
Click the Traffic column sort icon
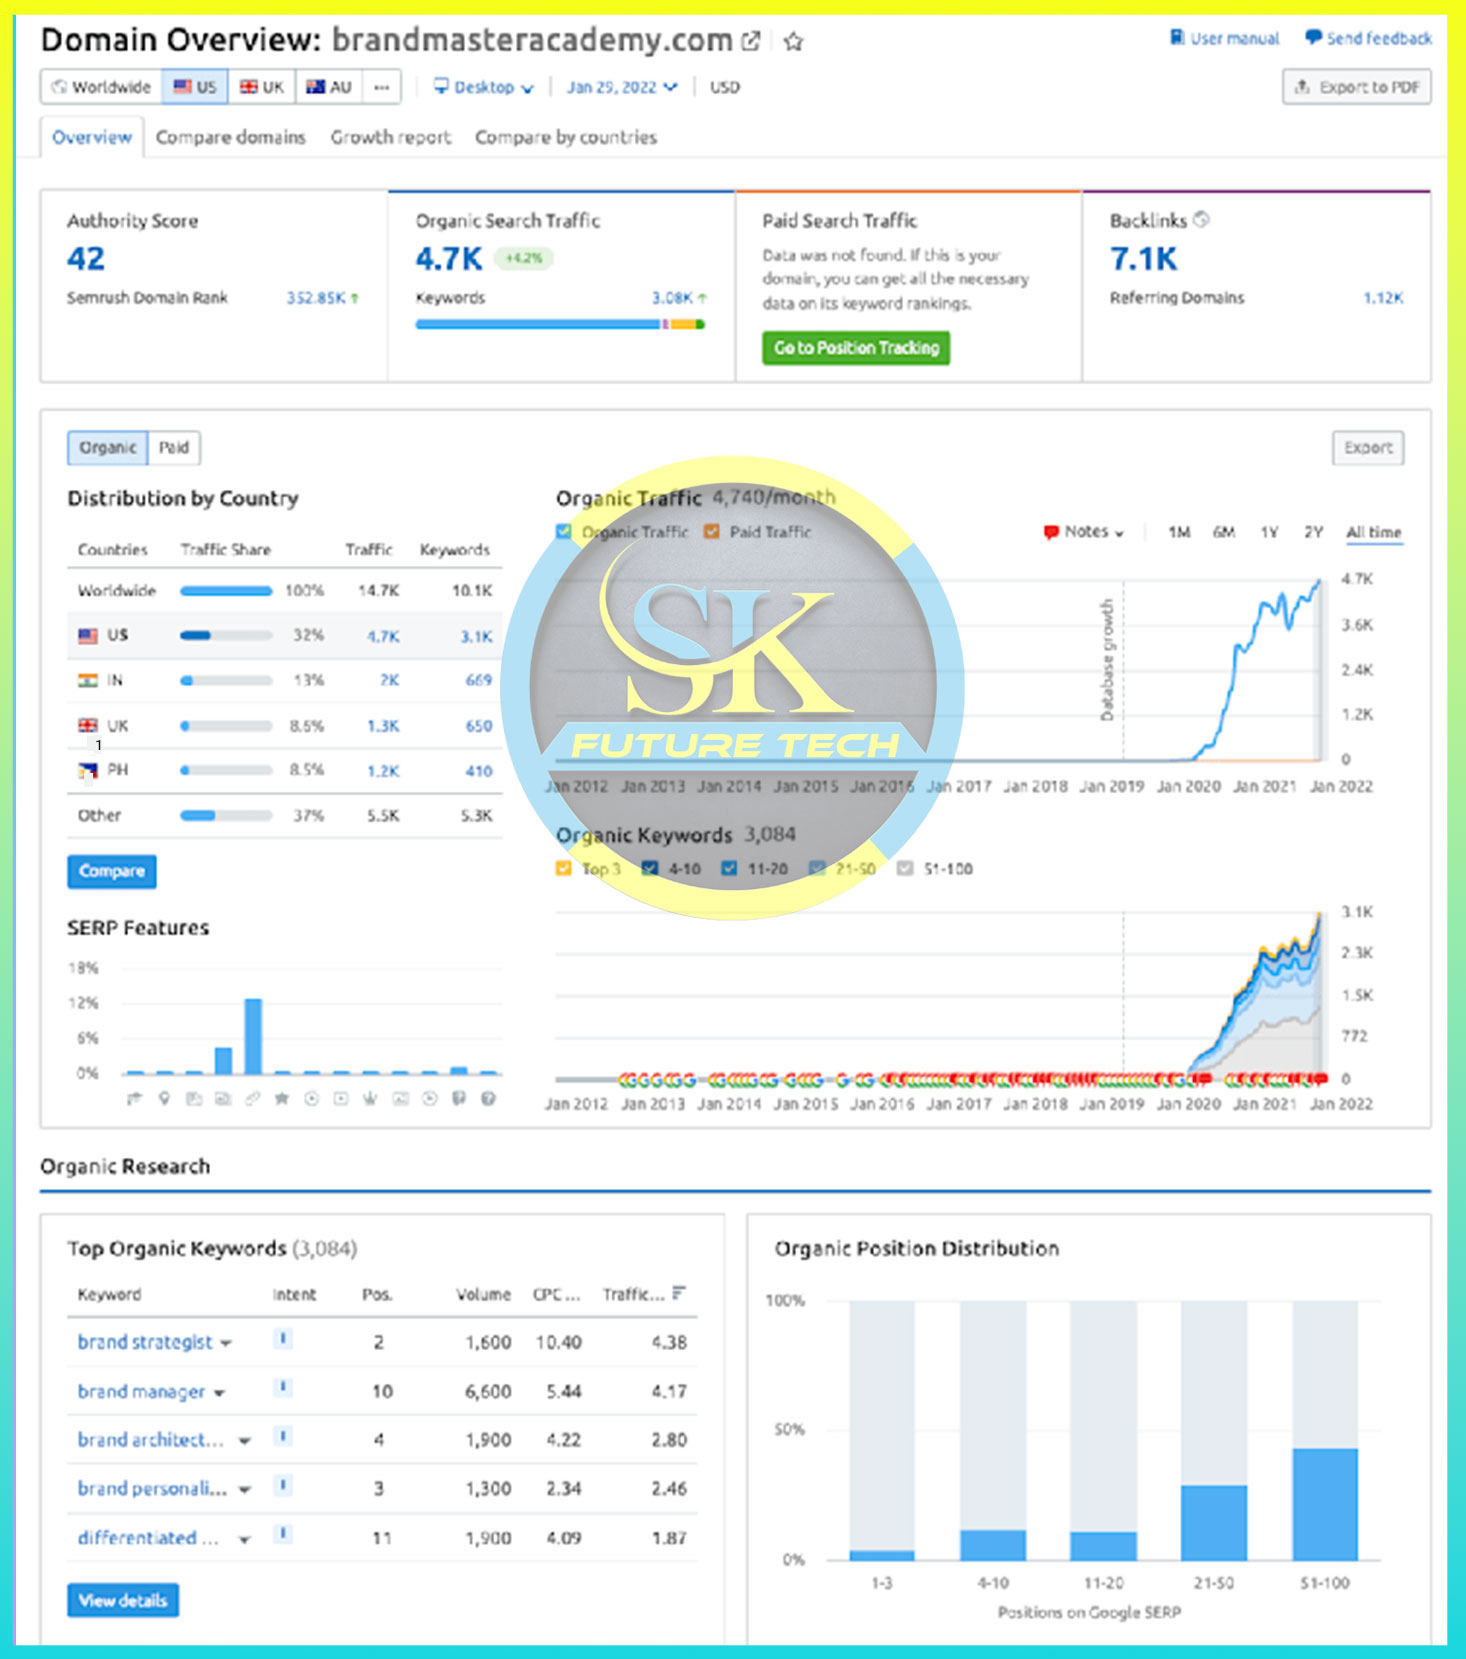click(679, 1293)
